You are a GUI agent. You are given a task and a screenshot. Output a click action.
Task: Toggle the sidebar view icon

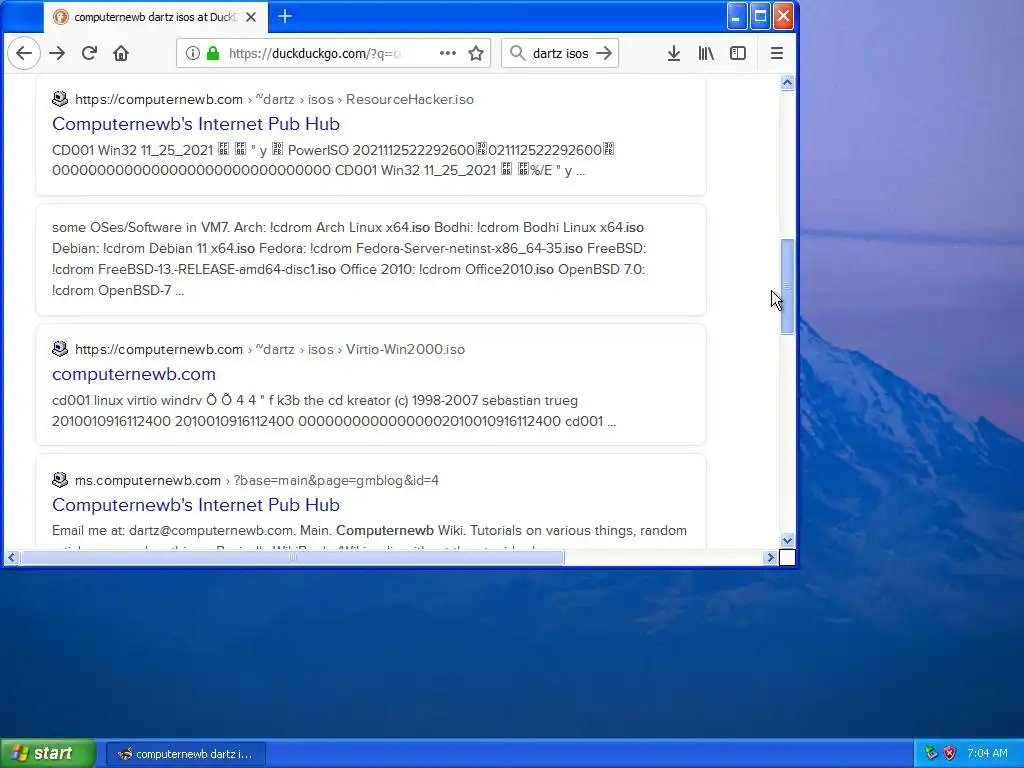tap(738, 54)
